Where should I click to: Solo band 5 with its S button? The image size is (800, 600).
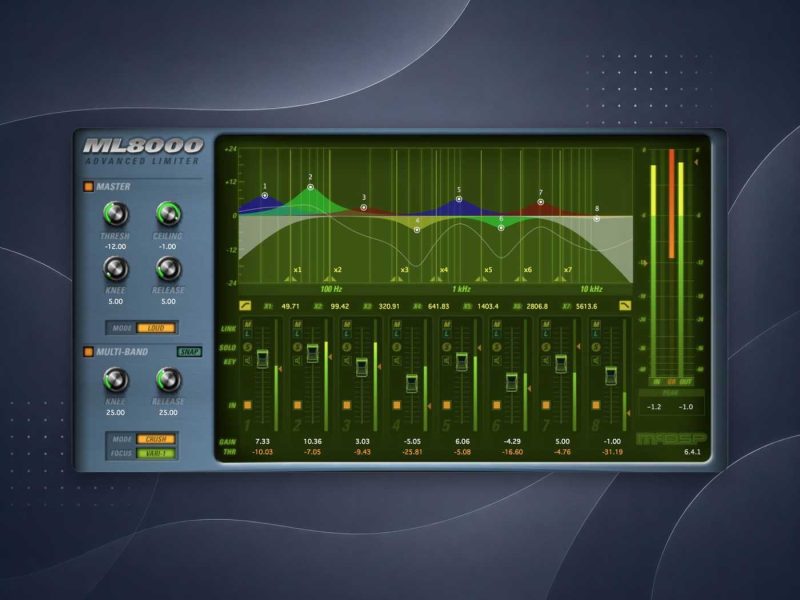[446, 347]
